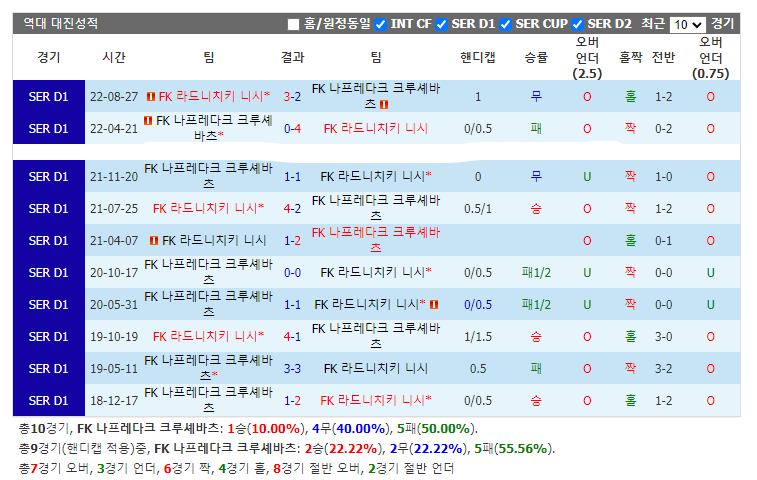Open the 0-0 result of 20-10-17 match
Screen dimensions: 757x480
click(x=292, y=272)
